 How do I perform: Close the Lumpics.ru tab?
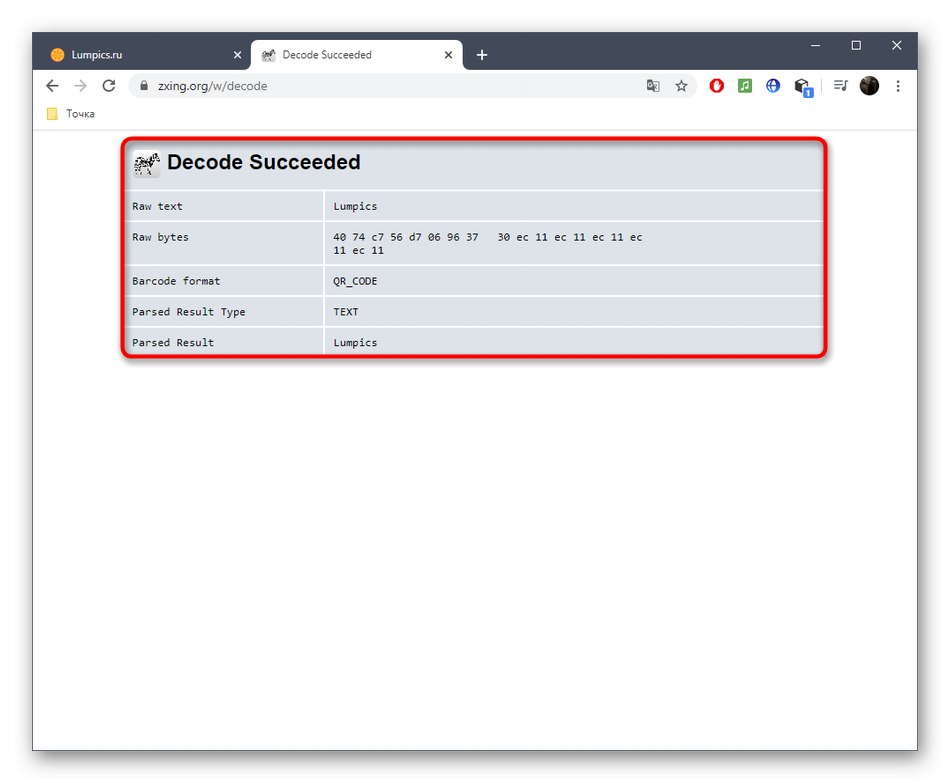coord(238,55)
